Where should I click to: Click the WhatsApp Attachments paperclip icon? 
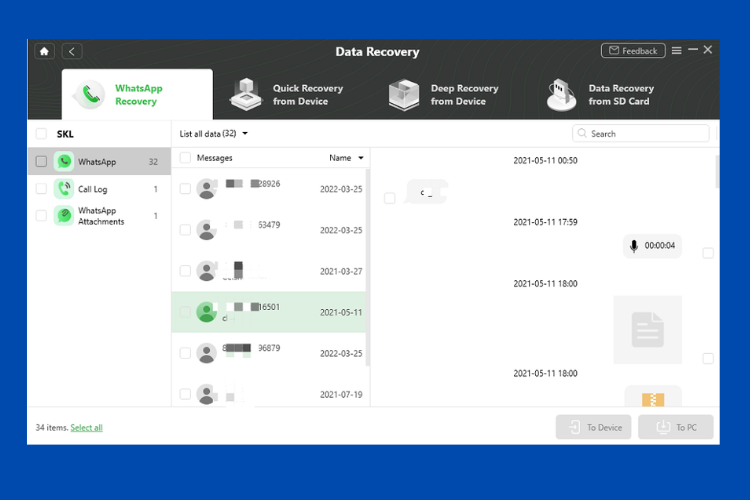[64, 215]
